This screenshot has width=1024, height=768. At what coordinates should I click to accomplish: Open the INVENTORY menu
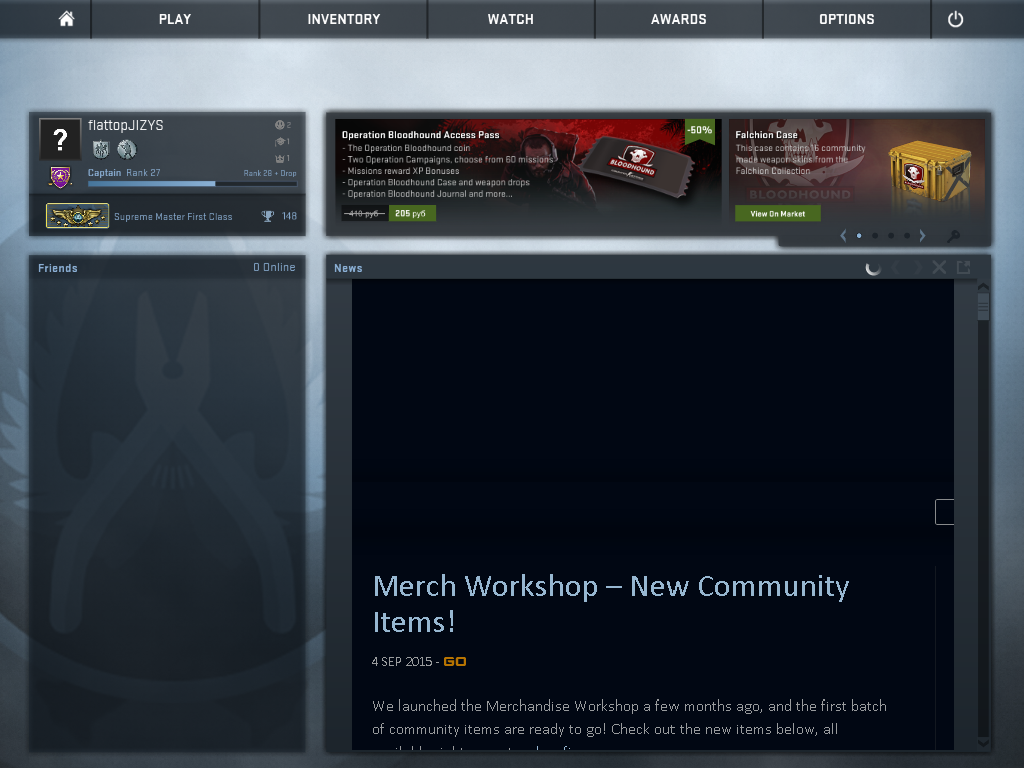click(344, 19)
